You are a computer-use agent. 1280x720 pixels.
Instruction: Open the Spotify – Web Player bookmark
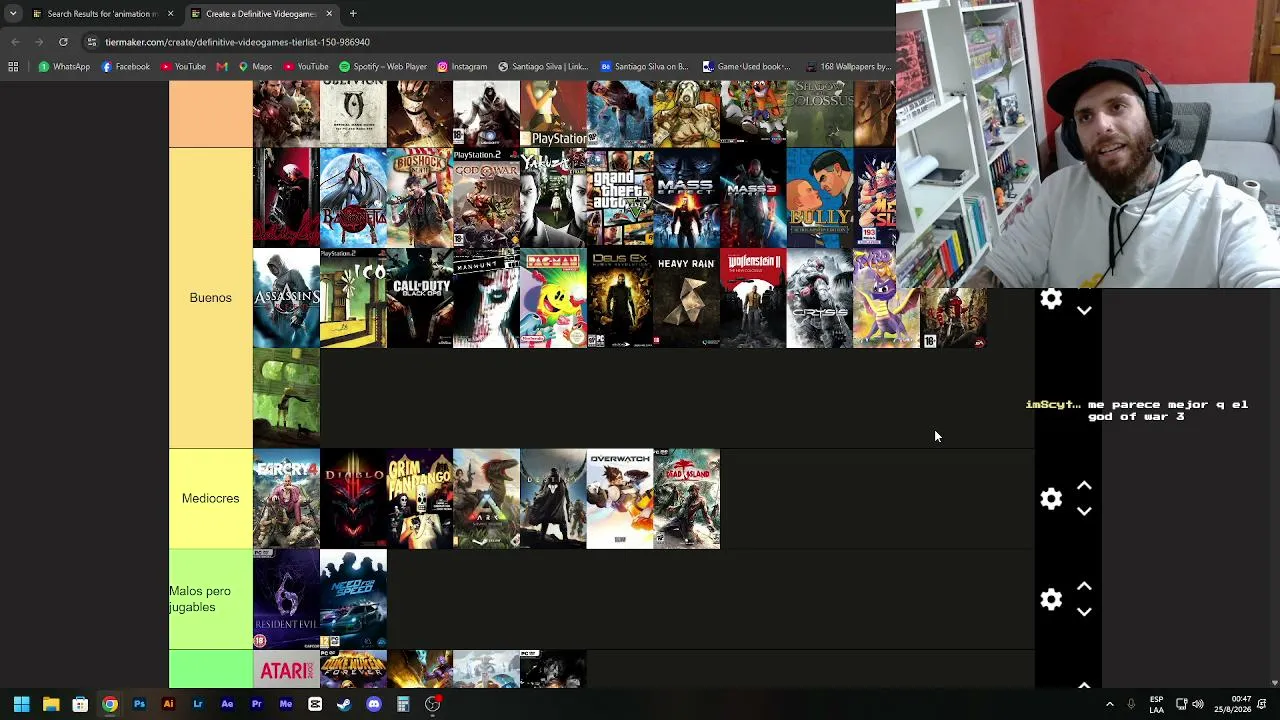383,67
